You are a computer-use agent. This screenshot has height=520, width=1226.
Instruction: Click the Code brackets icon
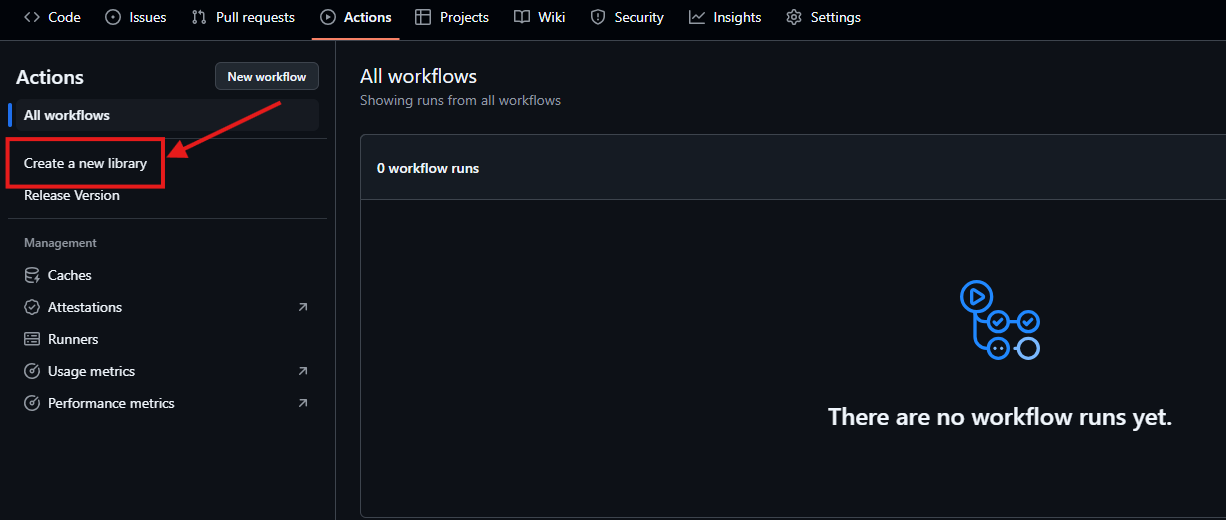pyautogui.click(x=32, y=17)
